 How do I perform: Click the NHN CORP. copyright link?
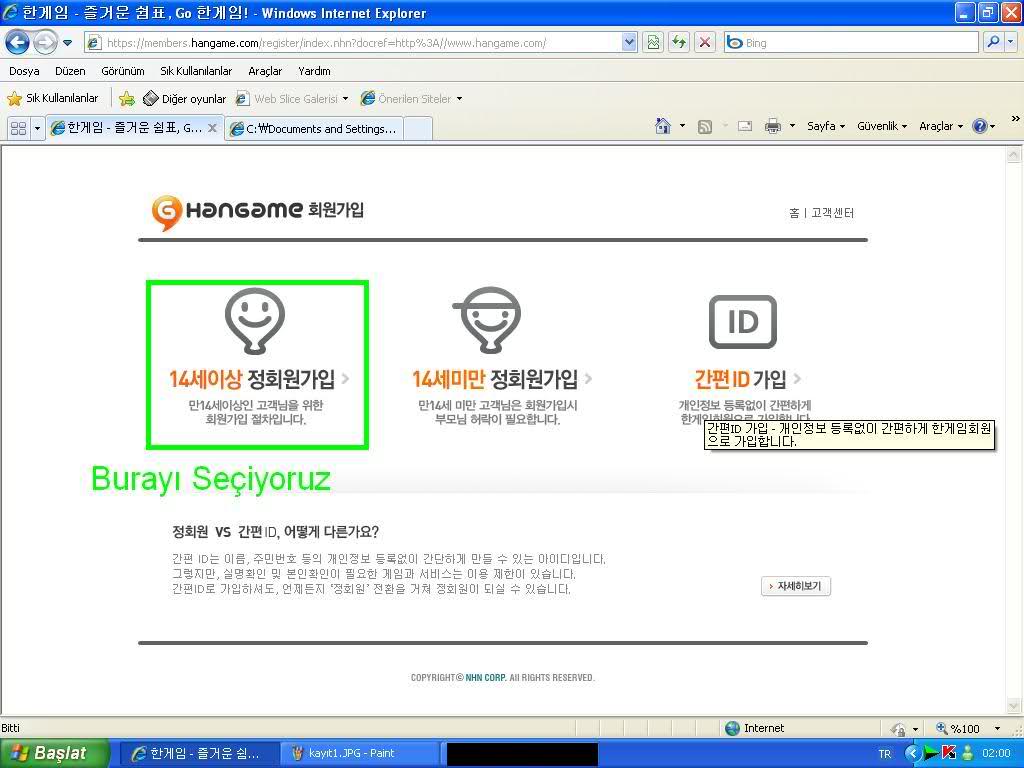[x=485, y=678]
